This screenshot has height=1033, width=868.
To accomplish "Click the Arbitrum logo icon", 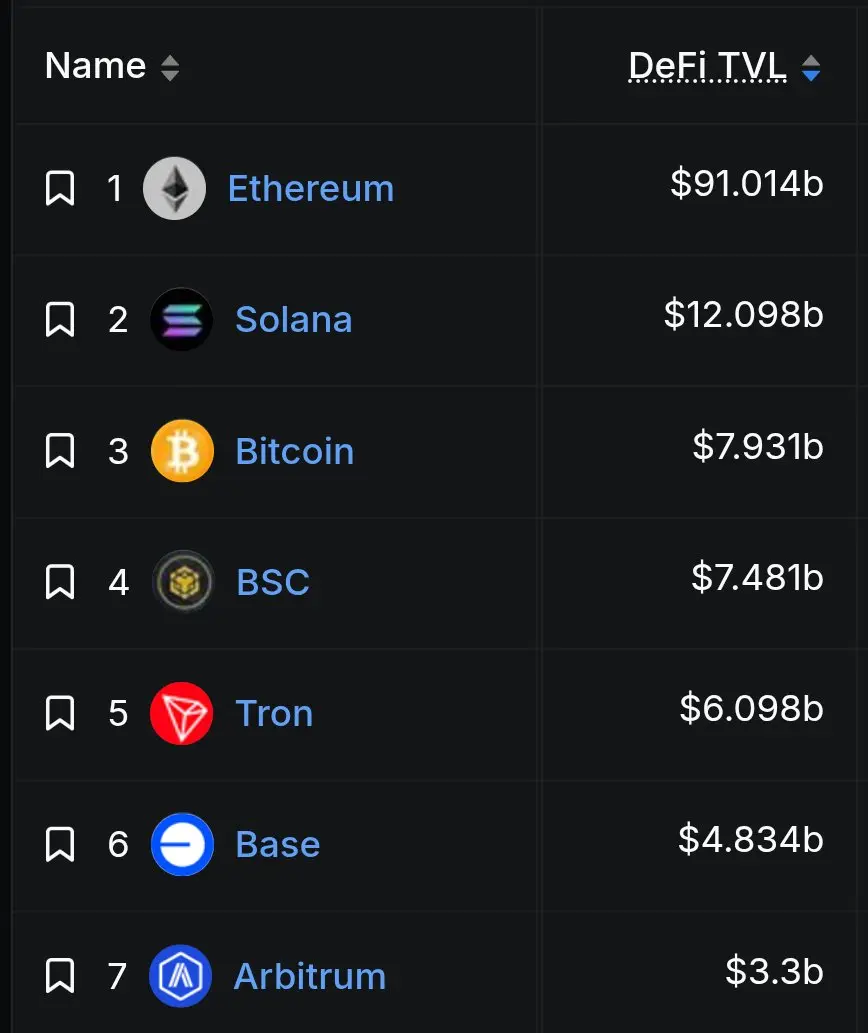I will [180, 976].
